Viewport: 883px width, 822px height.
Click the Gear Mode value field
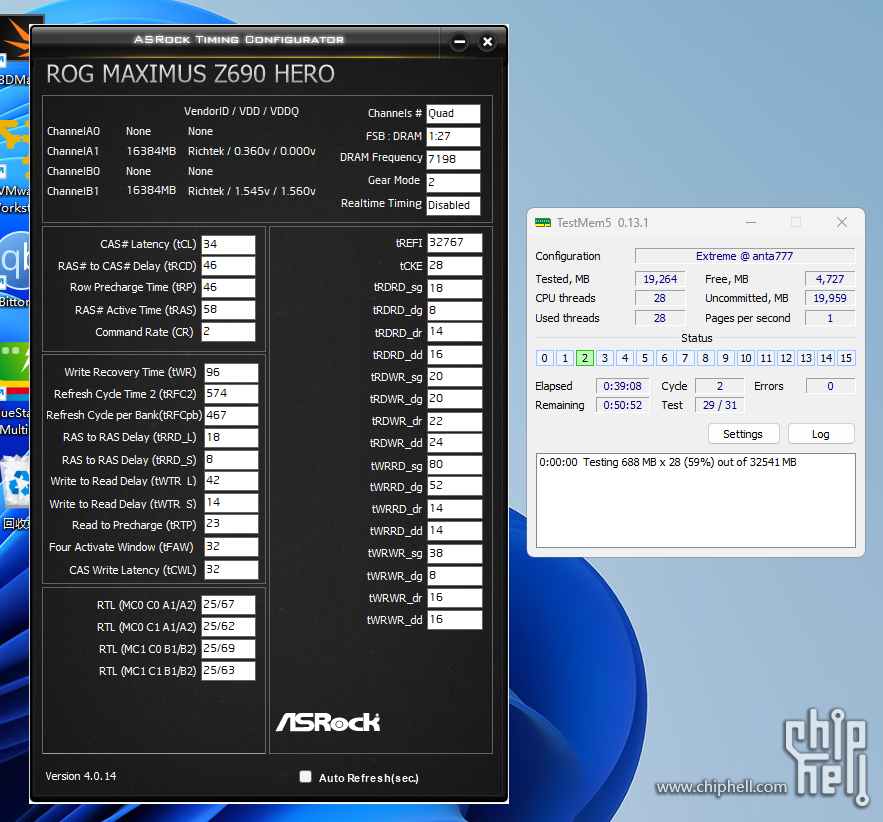point(453,182)
